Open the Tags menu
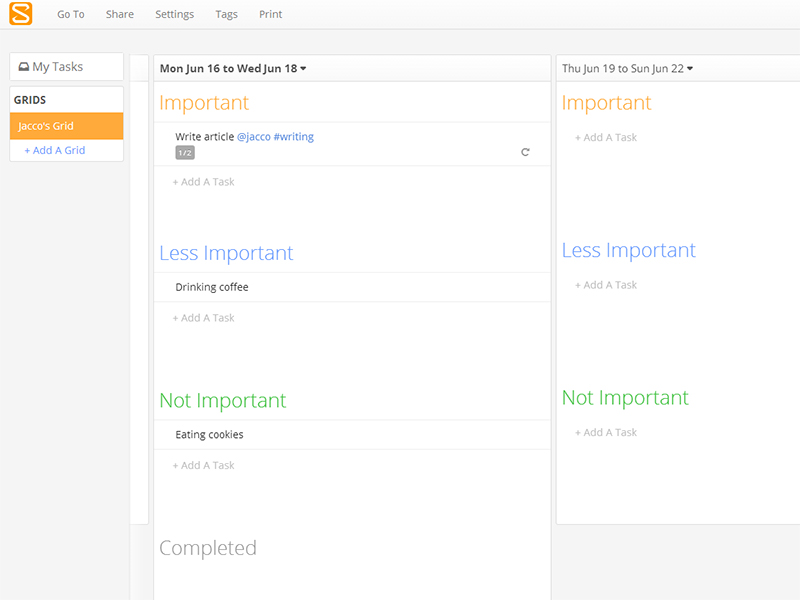800x600 pixels. (x=226, y=15)
